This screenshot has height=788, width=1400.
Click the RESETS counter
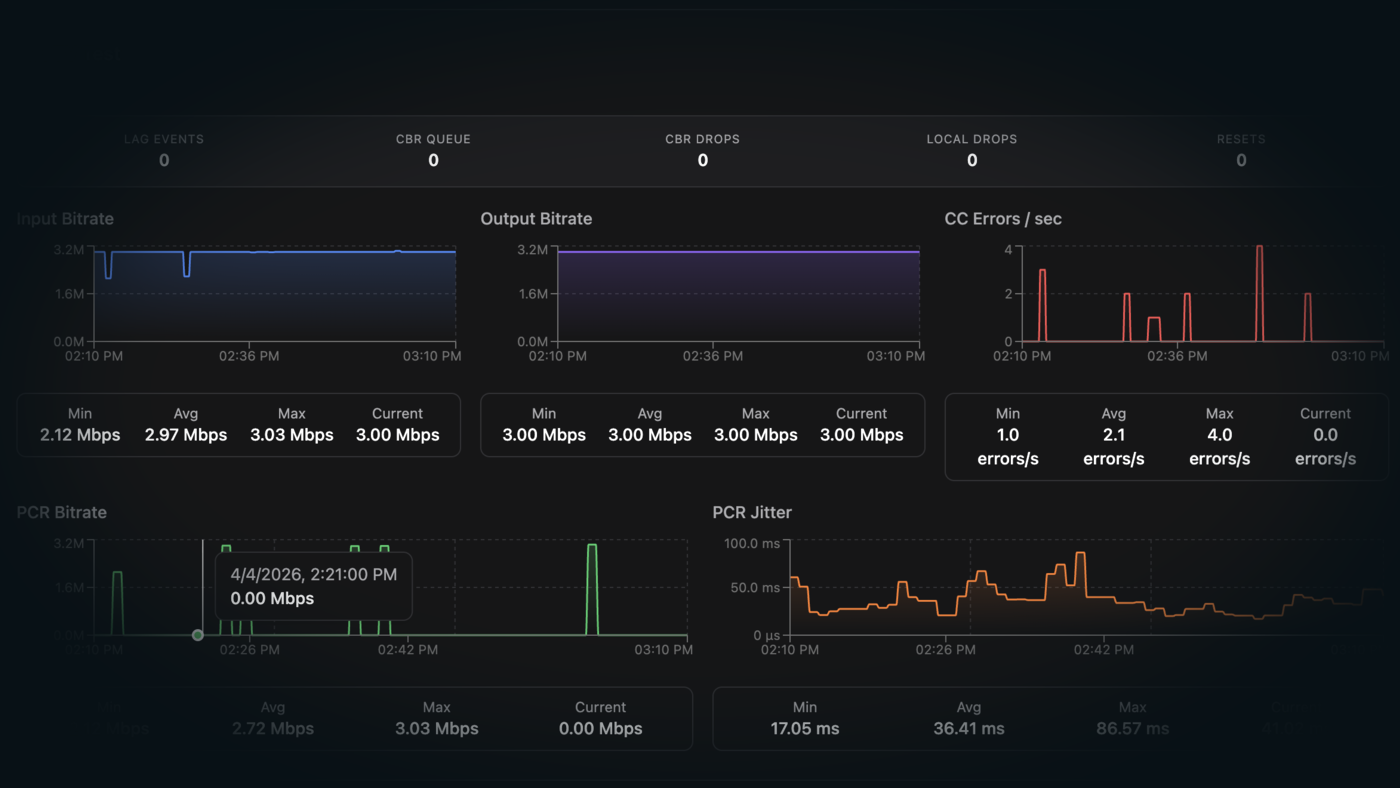[1240, 150]
